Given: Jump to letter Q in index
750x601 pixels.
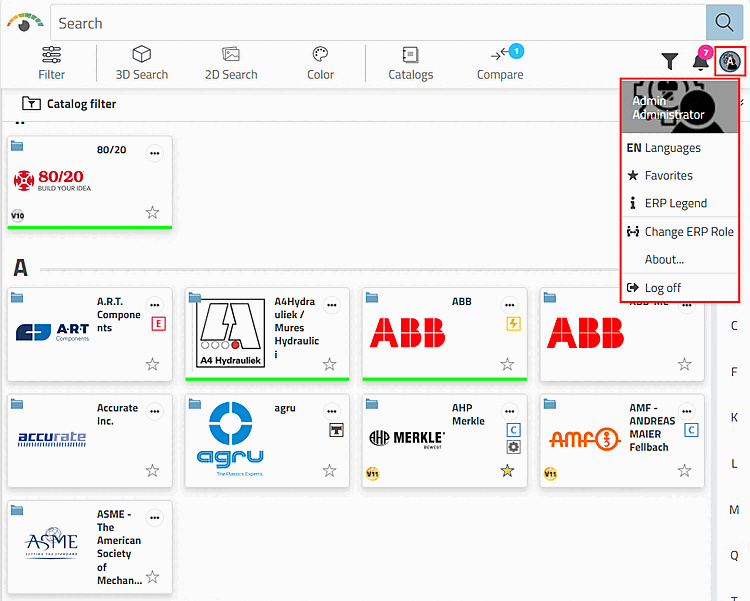Looking at the screenshot, I should (x=734, y=556).
